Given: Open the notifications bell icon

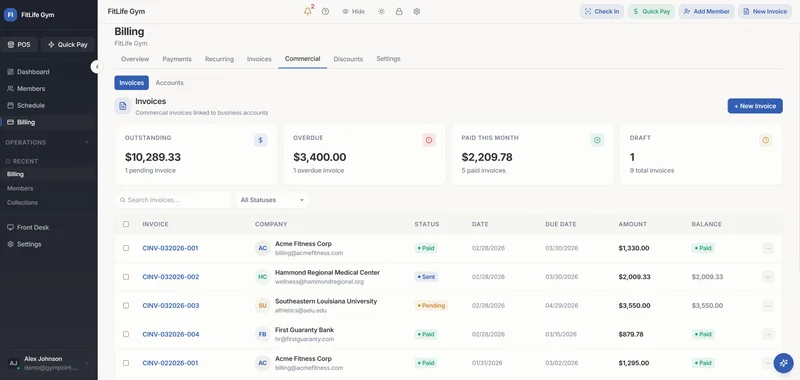Looking at the screenshot, I should pyautogui.click(x=308, y=11).
